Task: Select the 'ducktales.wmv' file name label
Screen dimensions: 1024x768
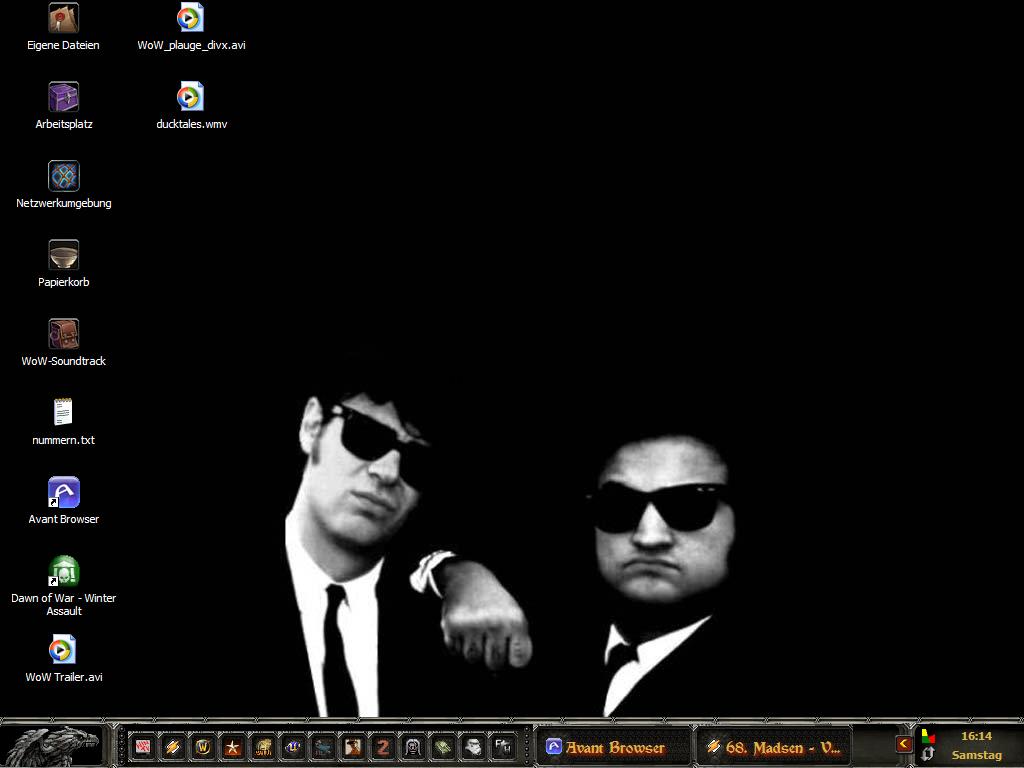Action: (x=191, y=124)
